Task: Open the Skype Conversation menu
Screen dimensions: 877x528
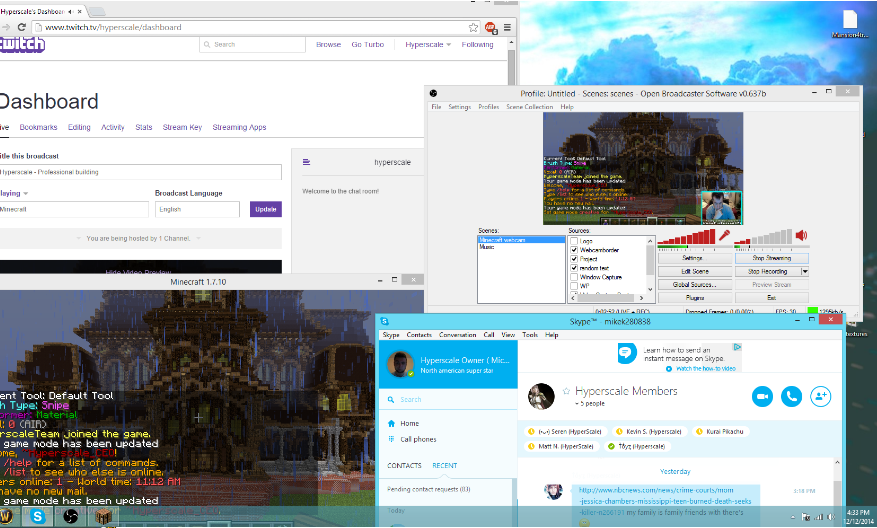Action: click(458, 334)
